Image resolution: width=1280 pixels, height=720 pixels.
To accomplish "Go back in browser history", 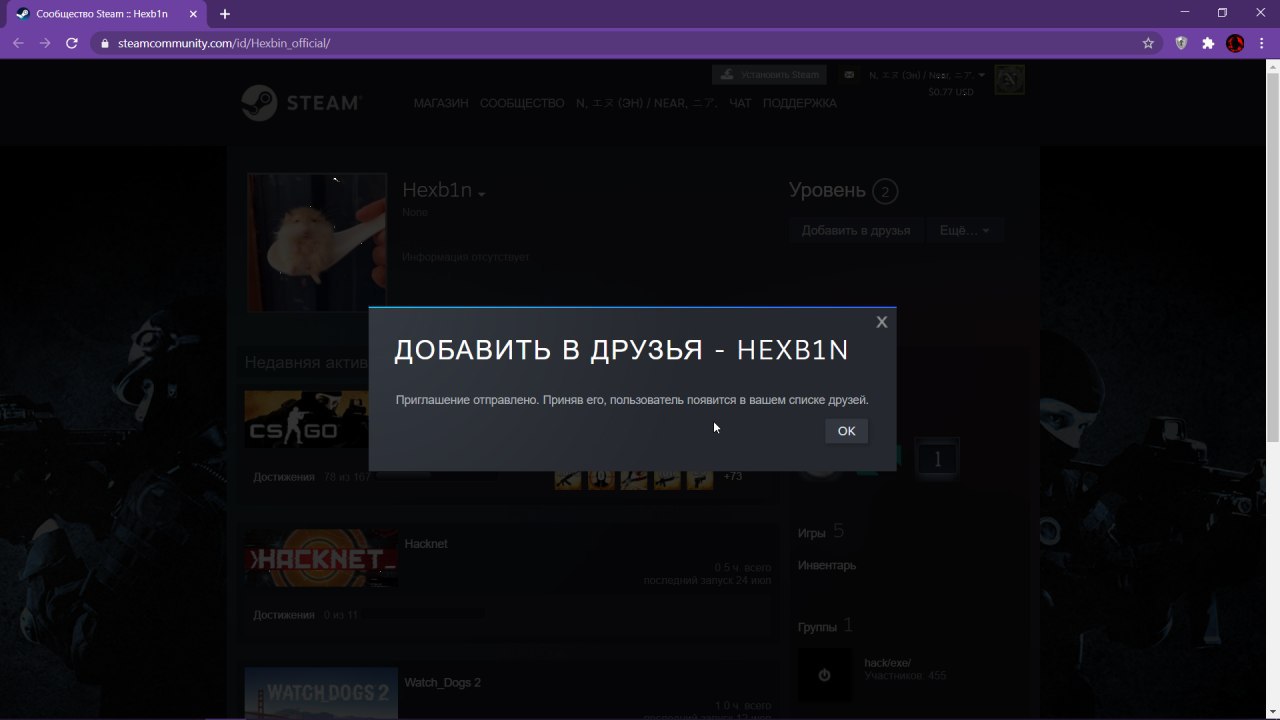I will pos(18,43).
